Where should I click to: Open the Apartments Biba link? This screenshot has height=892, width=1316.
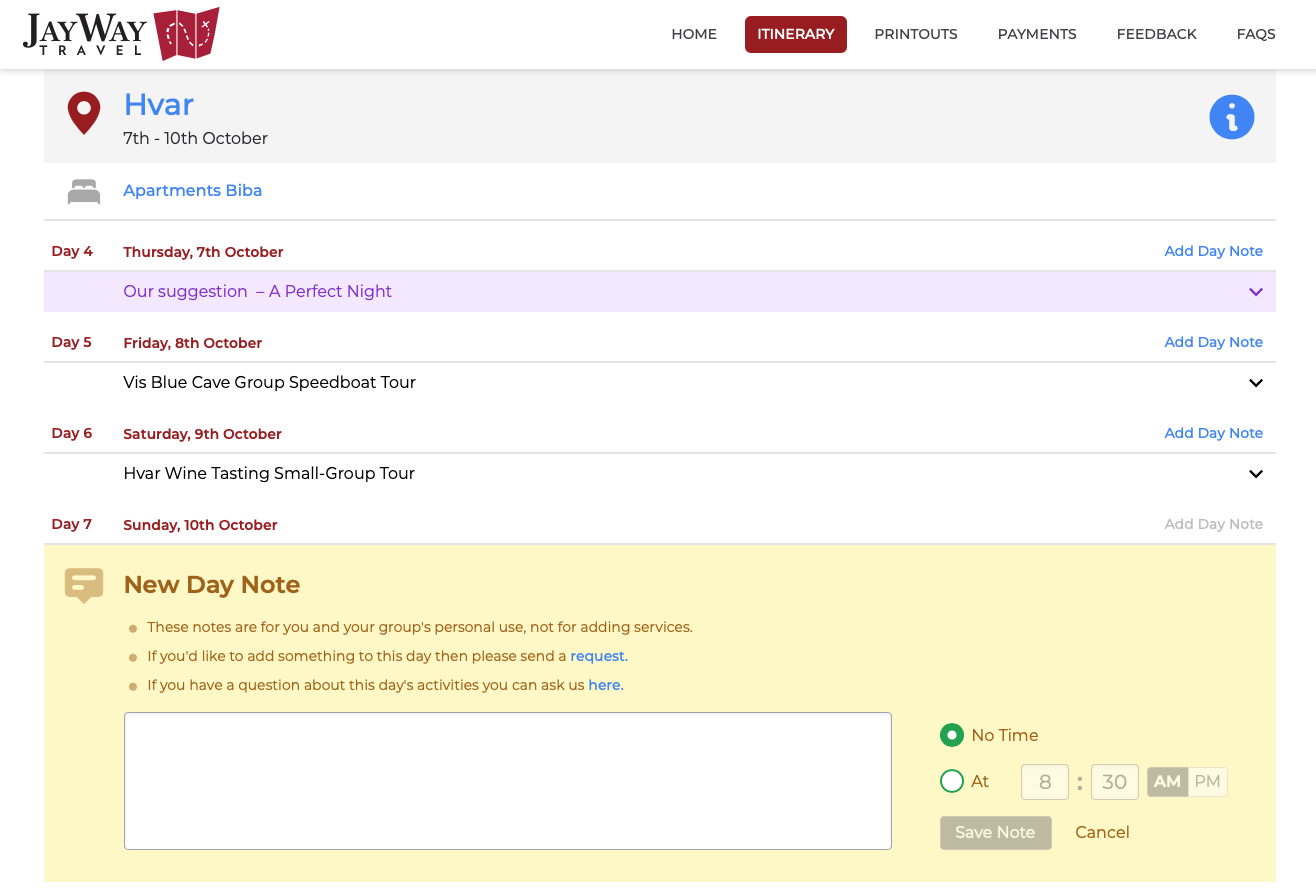[193, 191]
